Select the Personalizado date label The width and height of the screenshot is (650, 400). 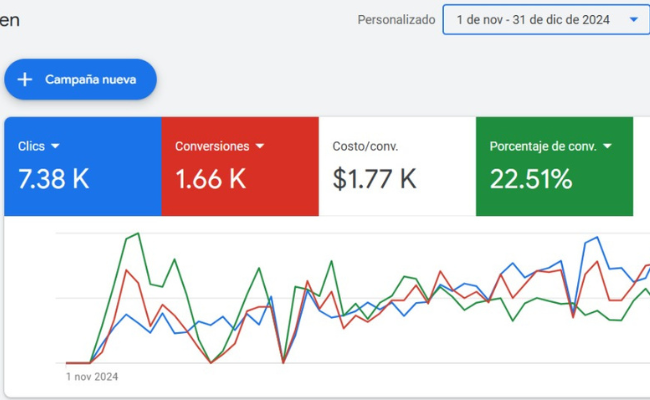pos(396,19)
